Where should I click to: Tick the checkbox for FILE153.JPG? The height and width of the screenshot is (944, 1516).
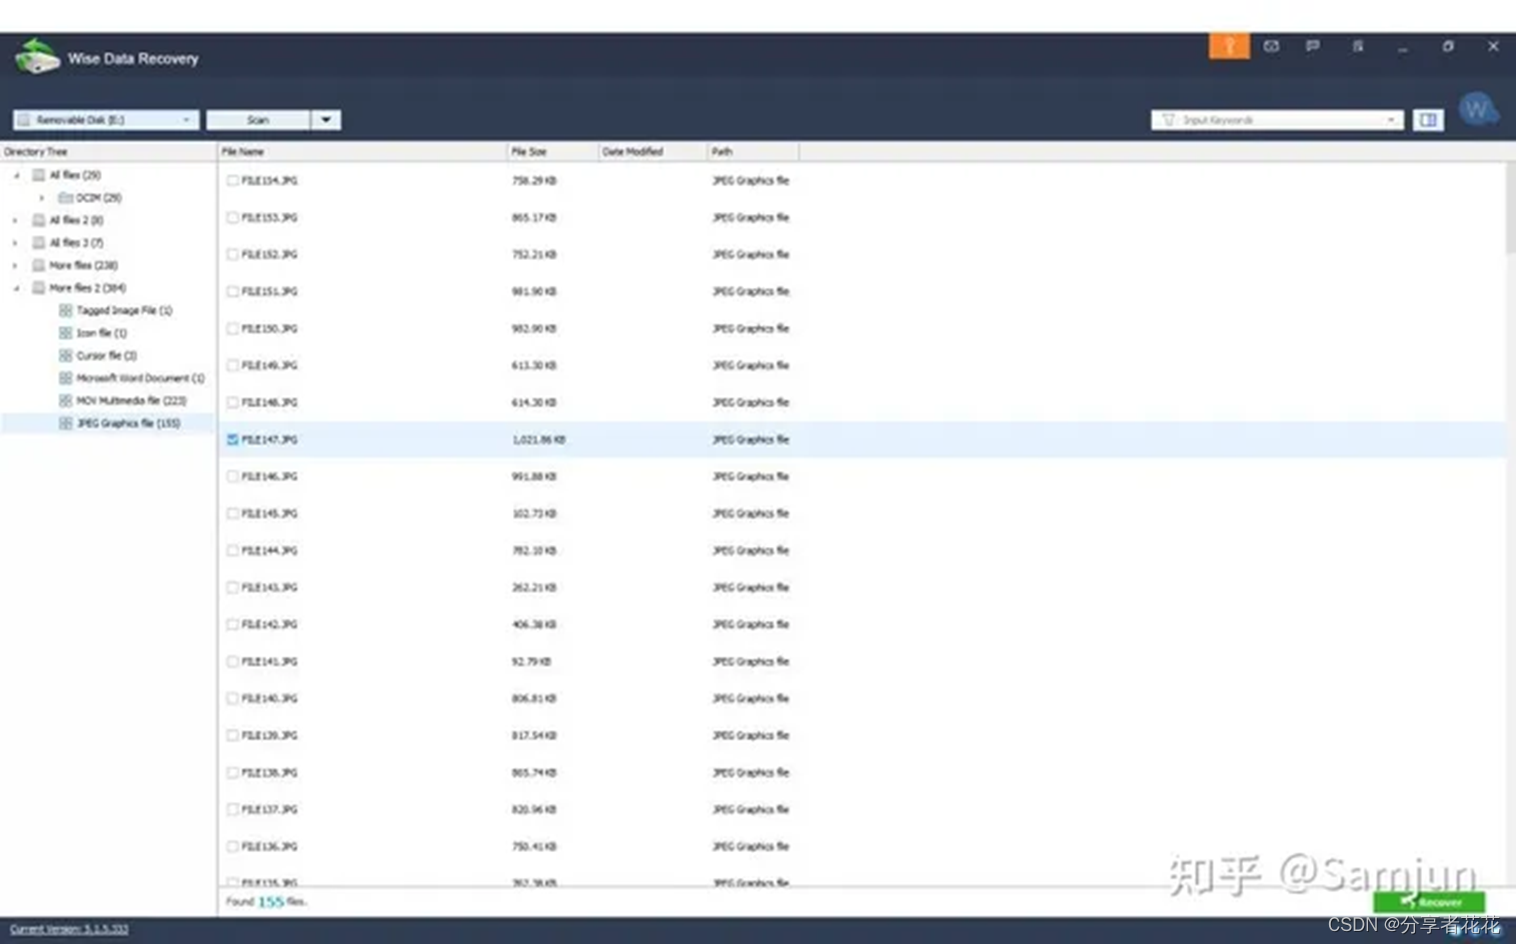232,218
